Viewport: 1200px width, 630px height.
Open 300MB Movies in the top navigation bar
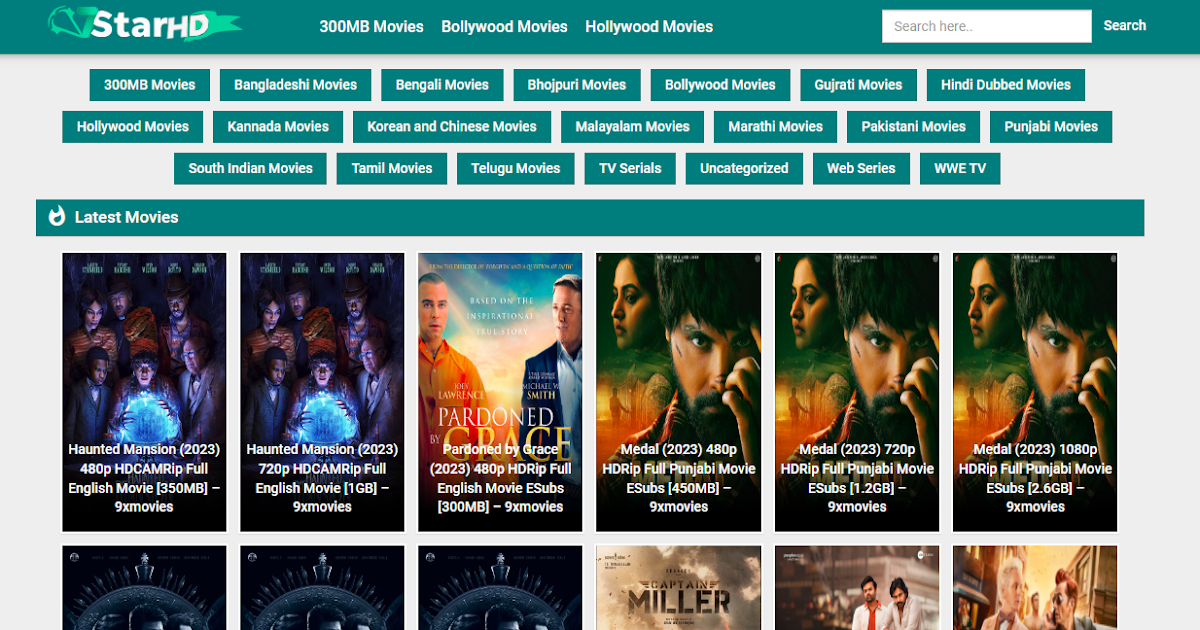click(x=372, y=27)
